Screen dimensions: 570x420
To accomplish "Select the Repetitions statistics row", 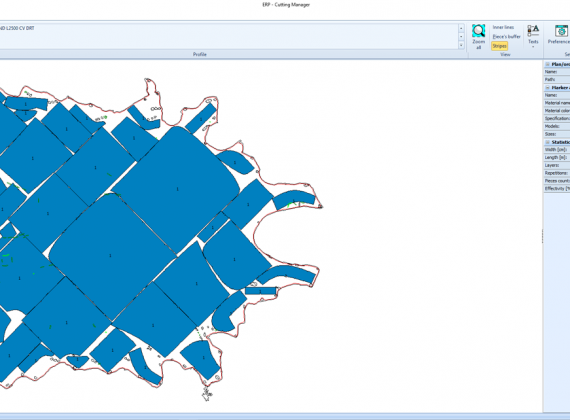I will coord(557,173).
